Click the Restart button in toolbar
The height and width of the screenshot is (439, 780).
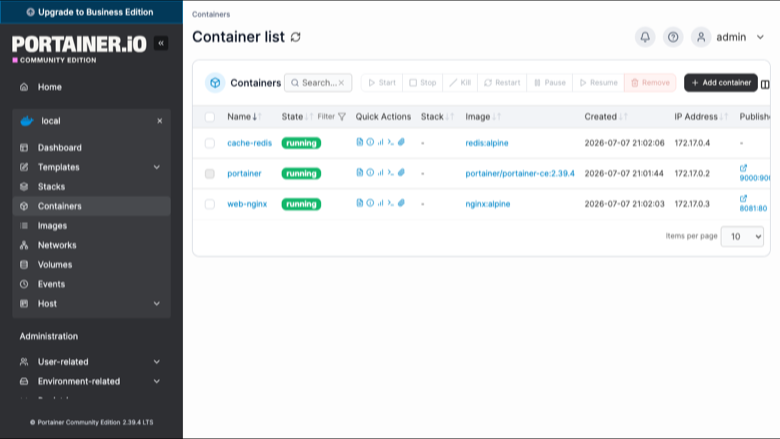502,83
